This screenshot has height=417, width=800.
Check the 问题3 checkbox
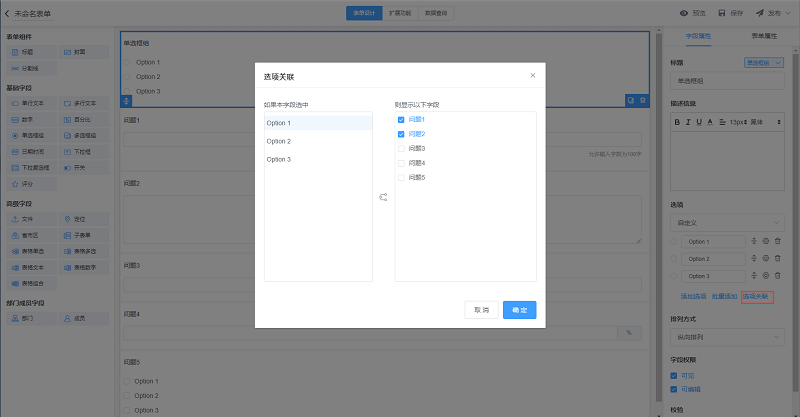point(401,148)
